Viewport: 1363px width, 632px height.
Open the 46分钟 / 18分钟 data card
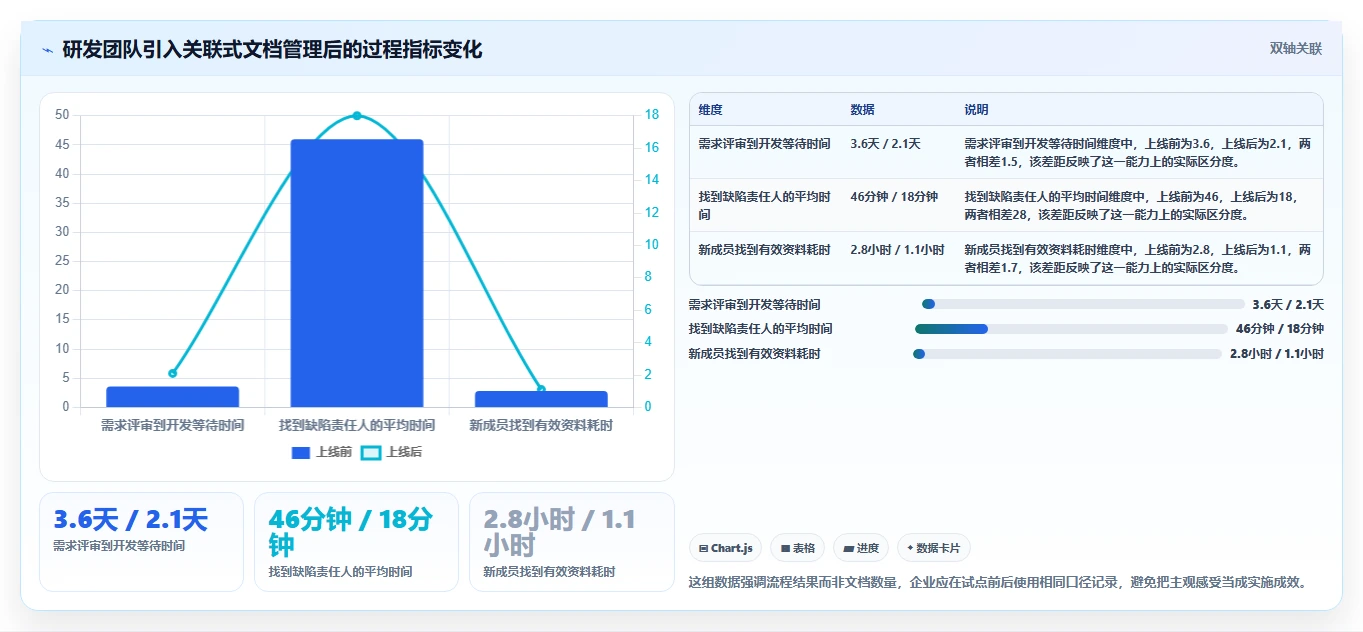(x=356, y=542)
